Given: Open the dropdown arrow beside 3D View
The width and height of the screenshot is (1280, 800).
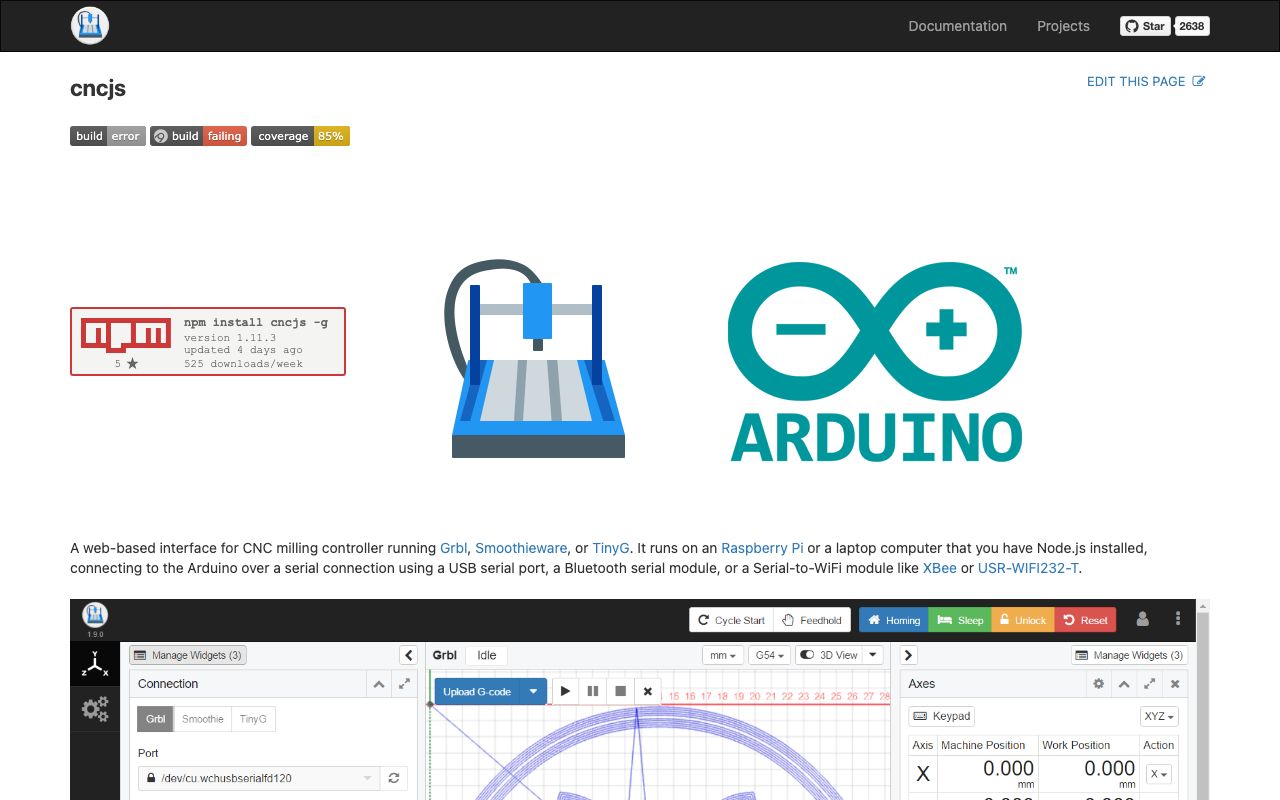Looking at the screenshot, I should tap(873, 655).
